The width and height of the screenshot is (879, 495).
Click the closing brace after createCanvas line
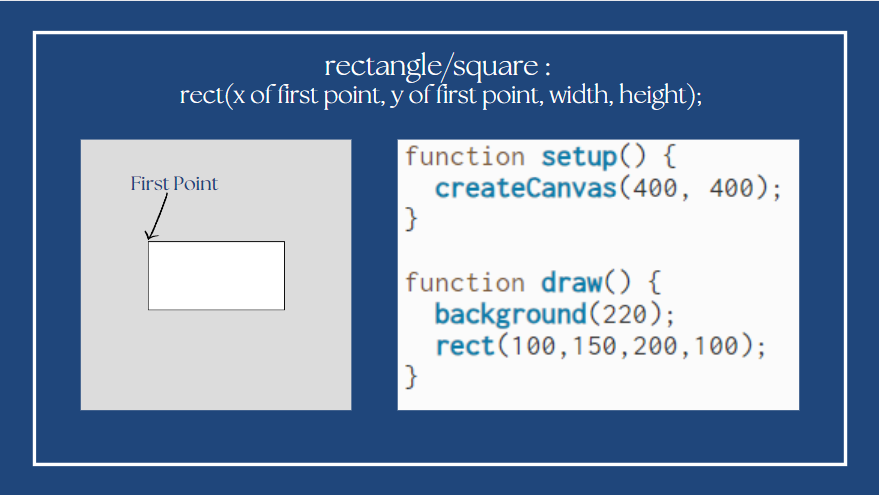coord(410,220)
